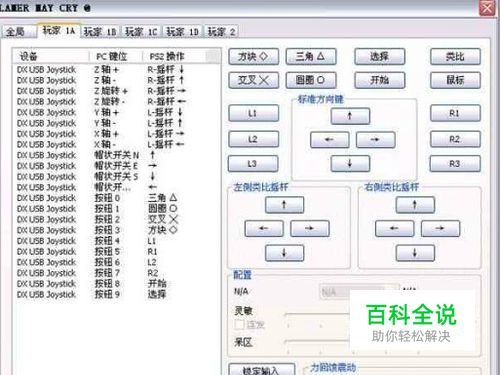
Task: Select the 按钮 4 L1 row
Action: coord(116,241)
